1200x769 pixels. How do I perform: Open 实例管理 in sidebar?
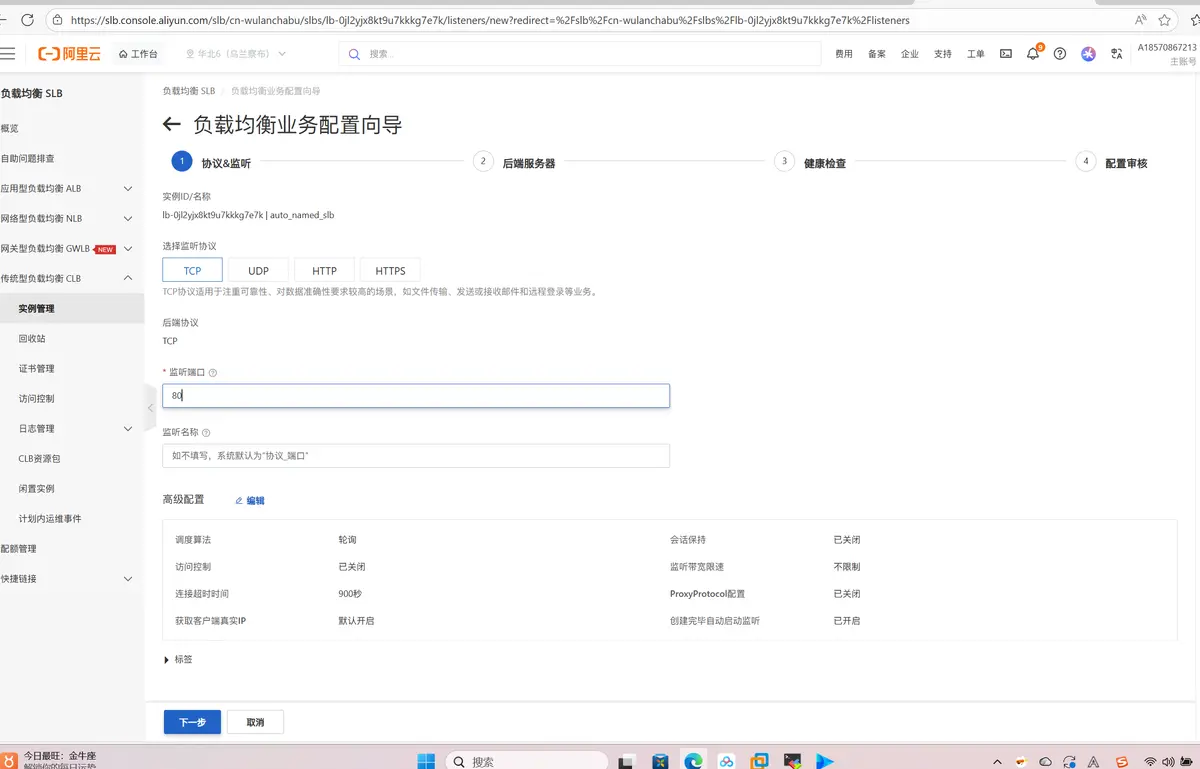[x=36, y=308]
